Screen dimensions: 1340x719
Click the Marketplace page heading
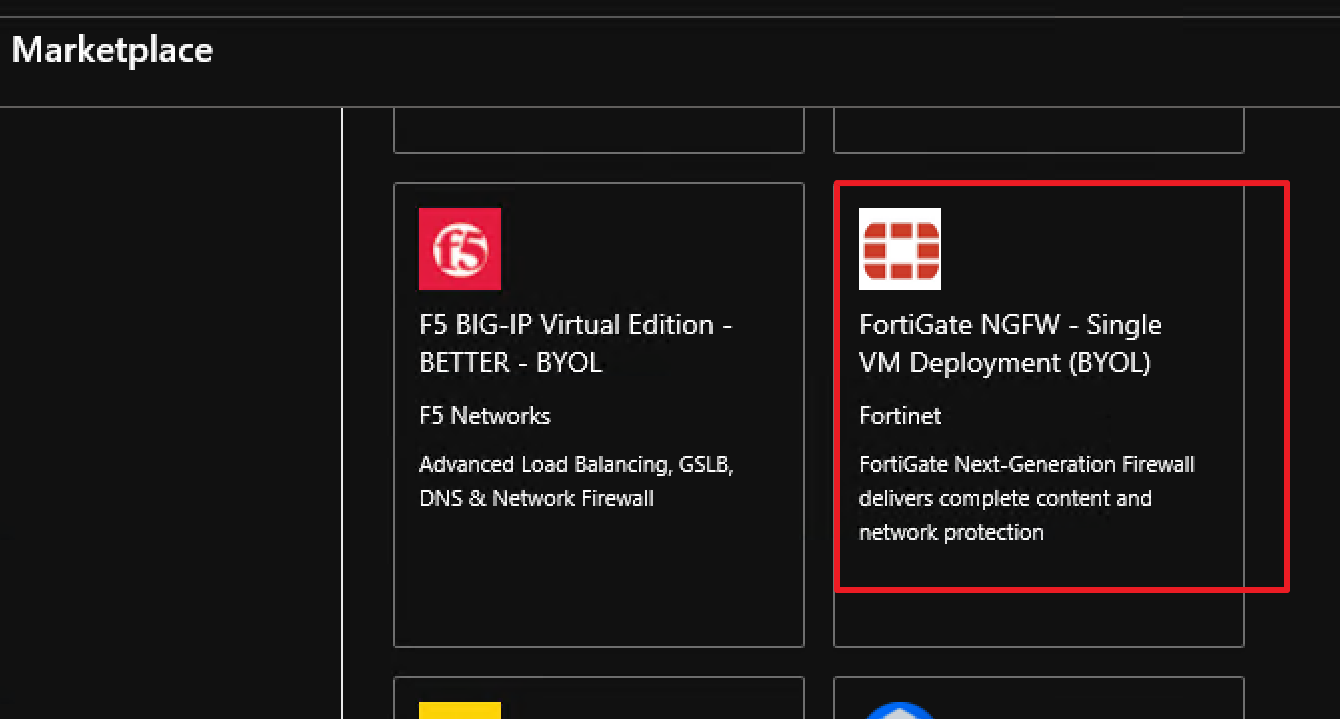[x=111, y=49]
